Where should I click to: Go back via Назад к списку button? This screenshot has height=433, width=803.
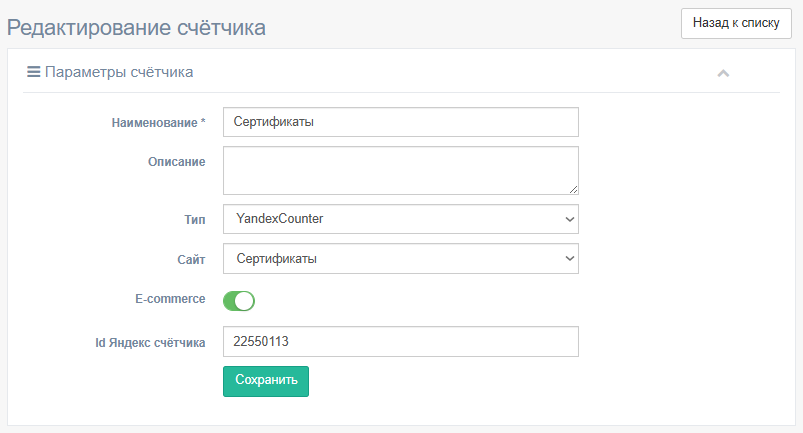pos(736,23)
